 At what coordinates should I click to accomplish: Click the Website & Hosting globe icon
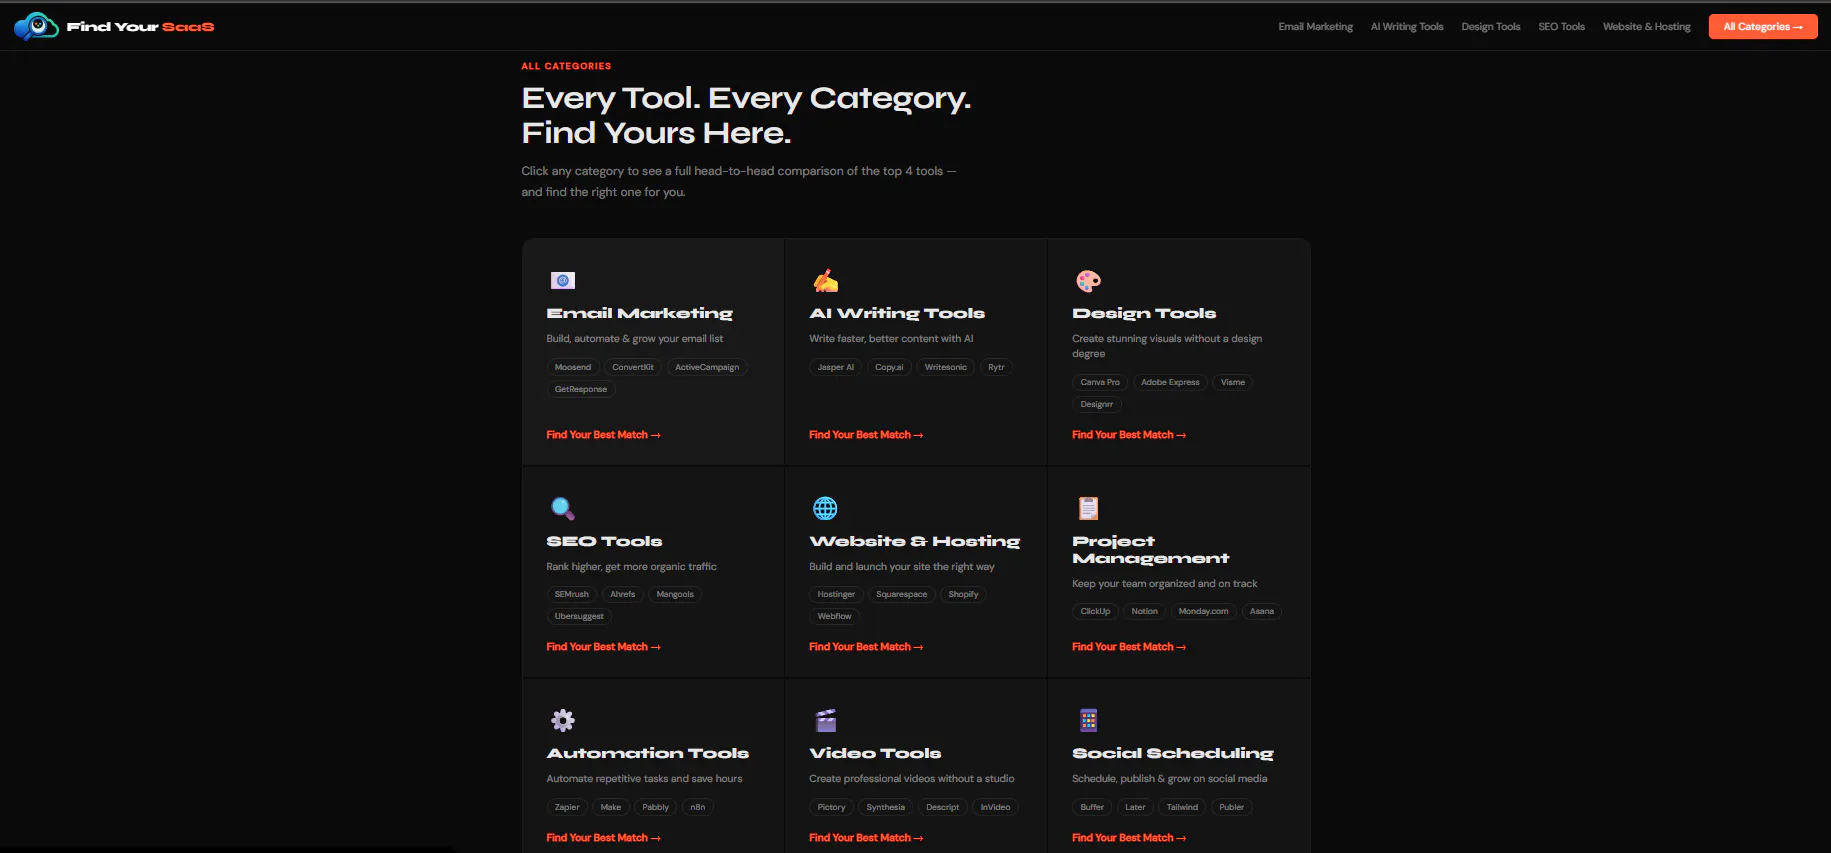(825, 508)
